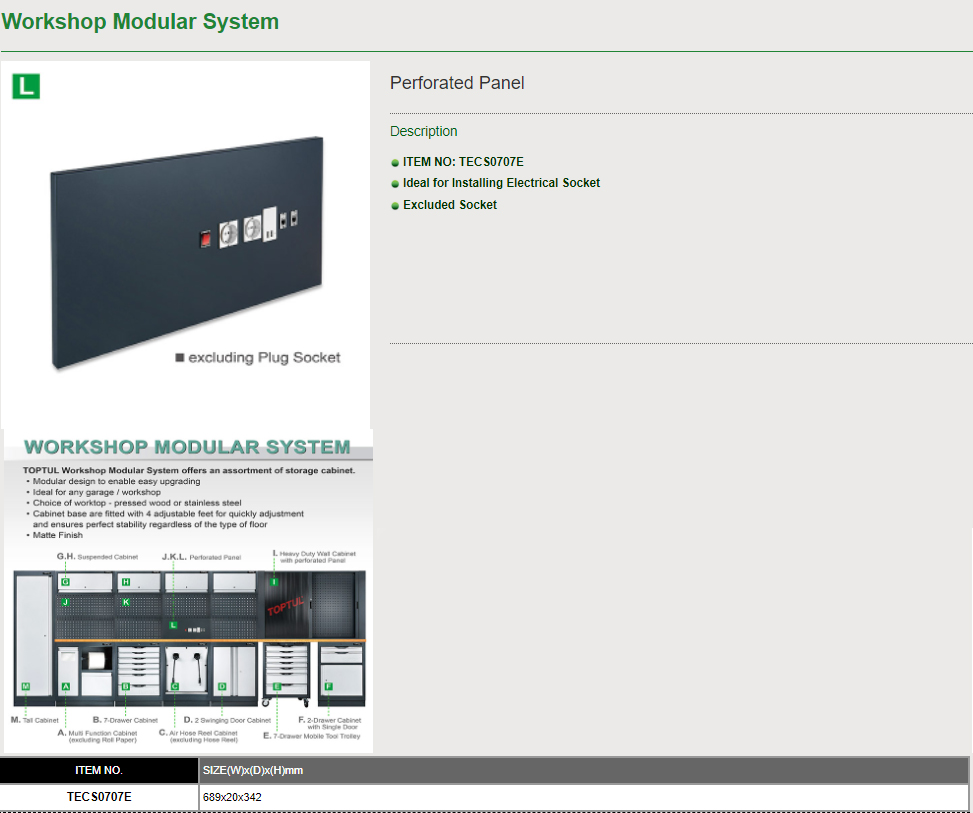Click the green C marker on the hose reel cabinet
Screen dimensions: 973x813
(x=174, y=686)
